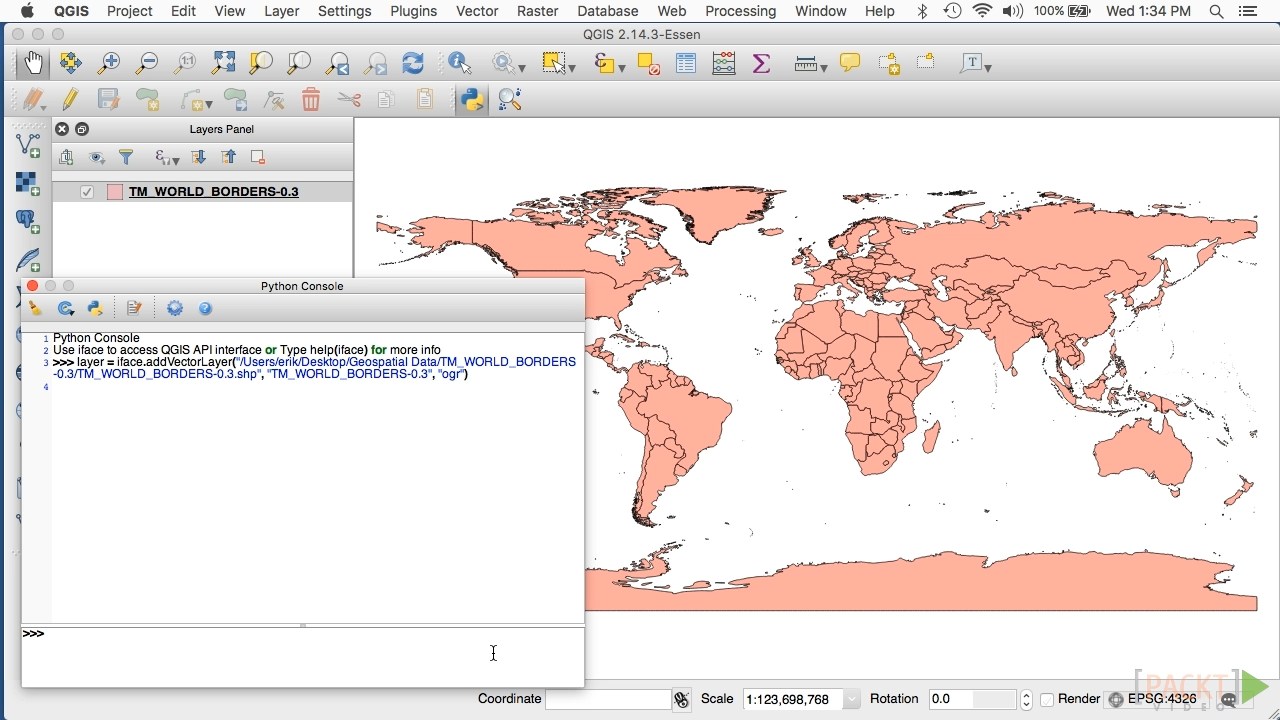Show Editor in Python Console
The width and height of the screenshot is (1280, 720).
click(x=134, y=309)
